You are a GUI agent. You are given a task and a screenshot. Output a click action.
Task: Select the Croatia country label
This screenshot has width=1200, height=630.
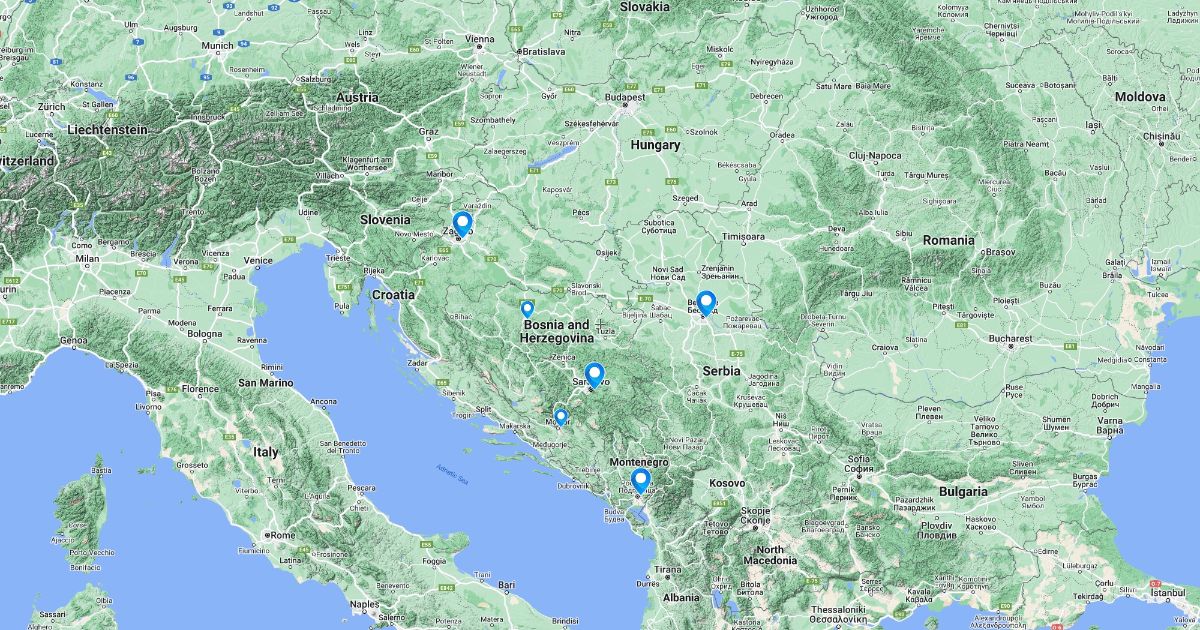(x=393, y=295)
